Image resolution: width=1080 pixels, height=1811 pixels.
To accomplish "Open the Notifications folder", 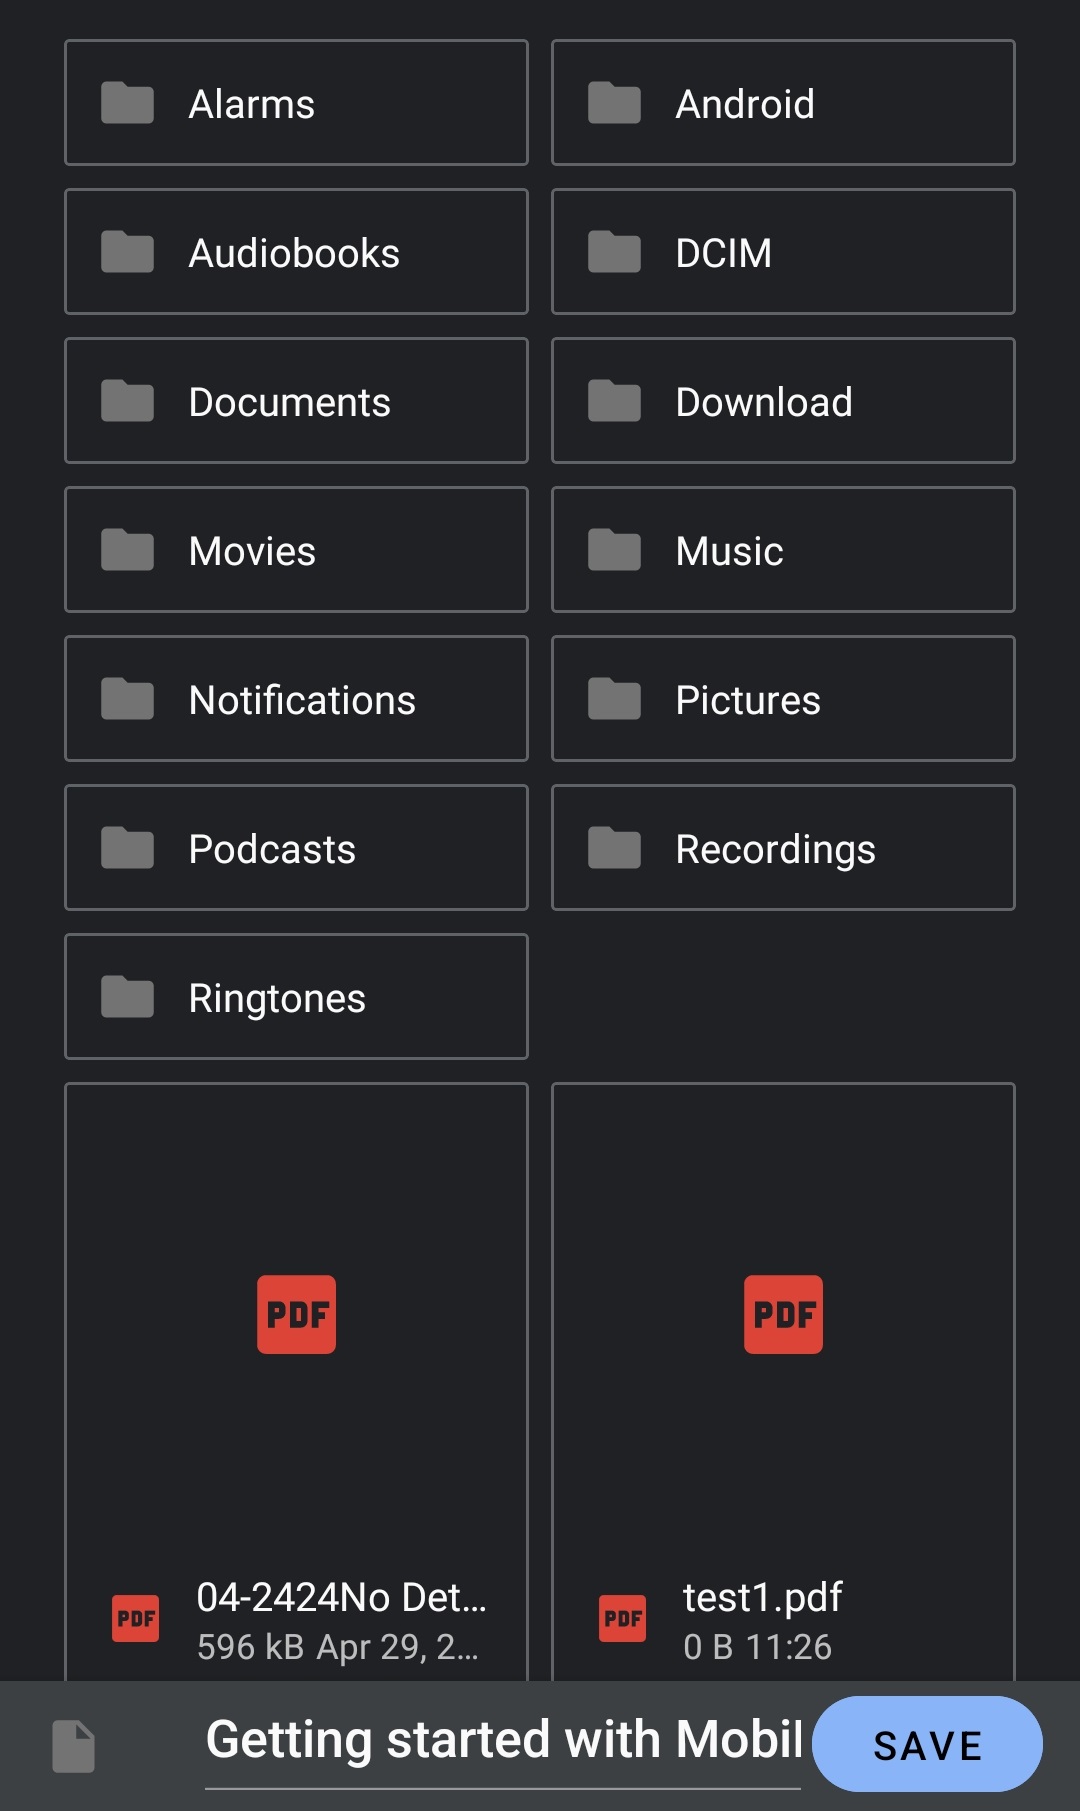I will coord(296,699).
